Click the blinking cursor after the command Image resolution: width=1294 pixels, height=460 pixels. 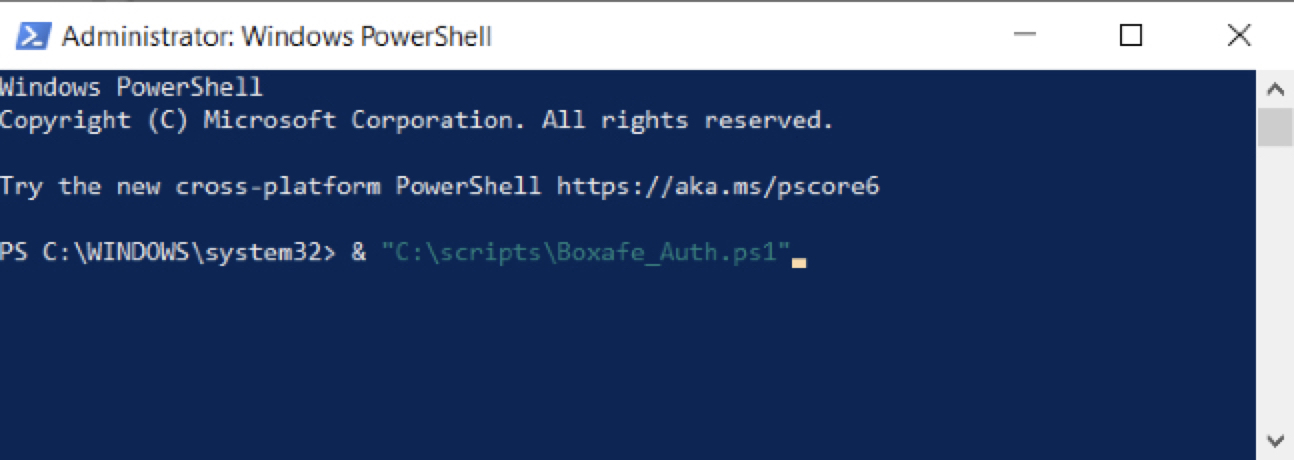point(798,262)
